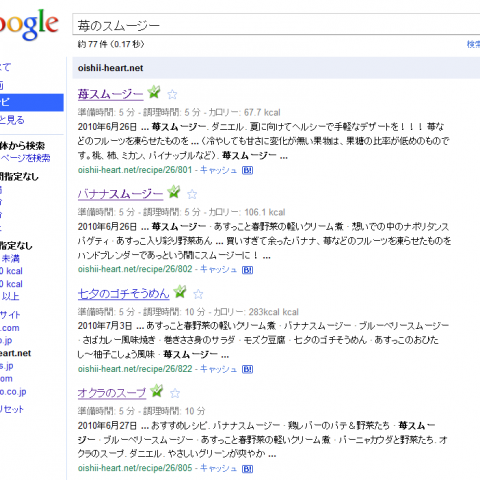Select the highlighted レシピ sidebar item
The image size is (480, 480).
tap(32, 102)
